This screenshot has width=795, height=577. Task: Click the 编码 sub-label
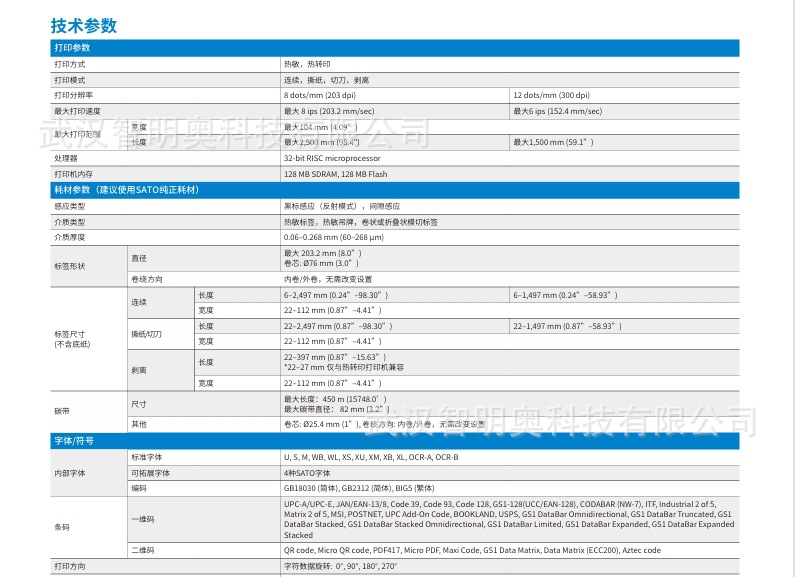139,488
